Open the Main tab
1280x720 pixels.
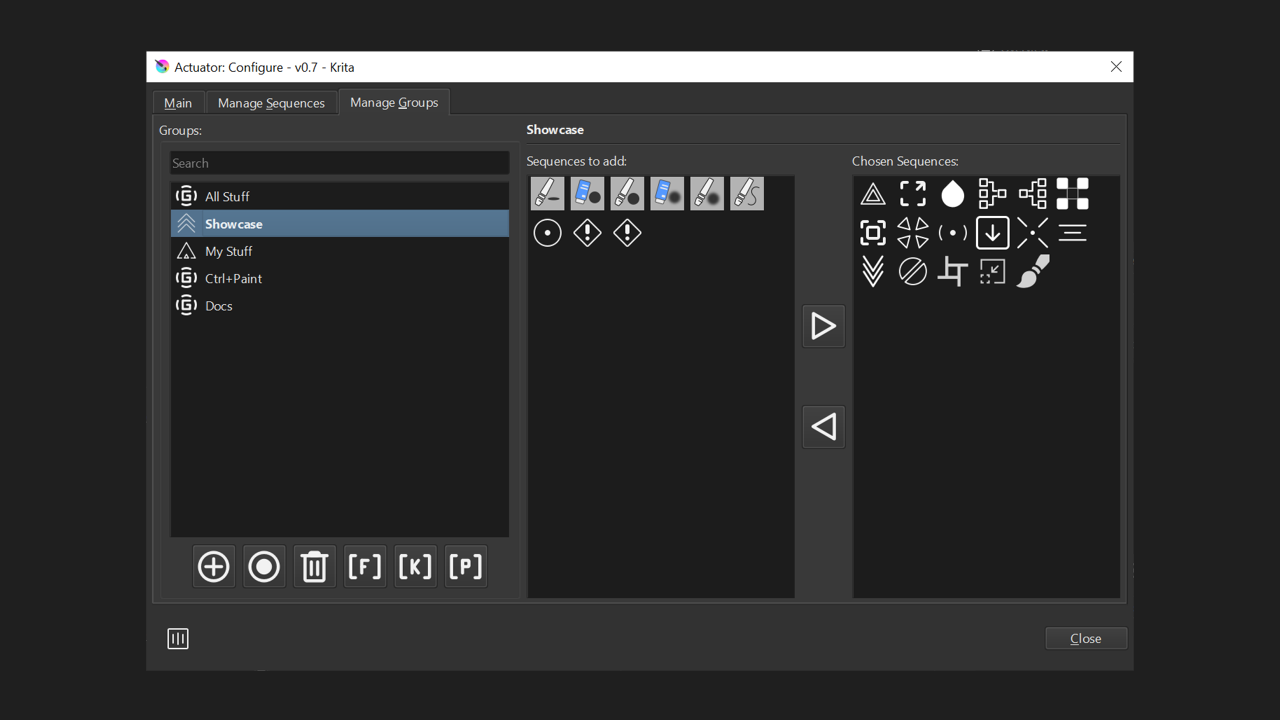point(178,102)
